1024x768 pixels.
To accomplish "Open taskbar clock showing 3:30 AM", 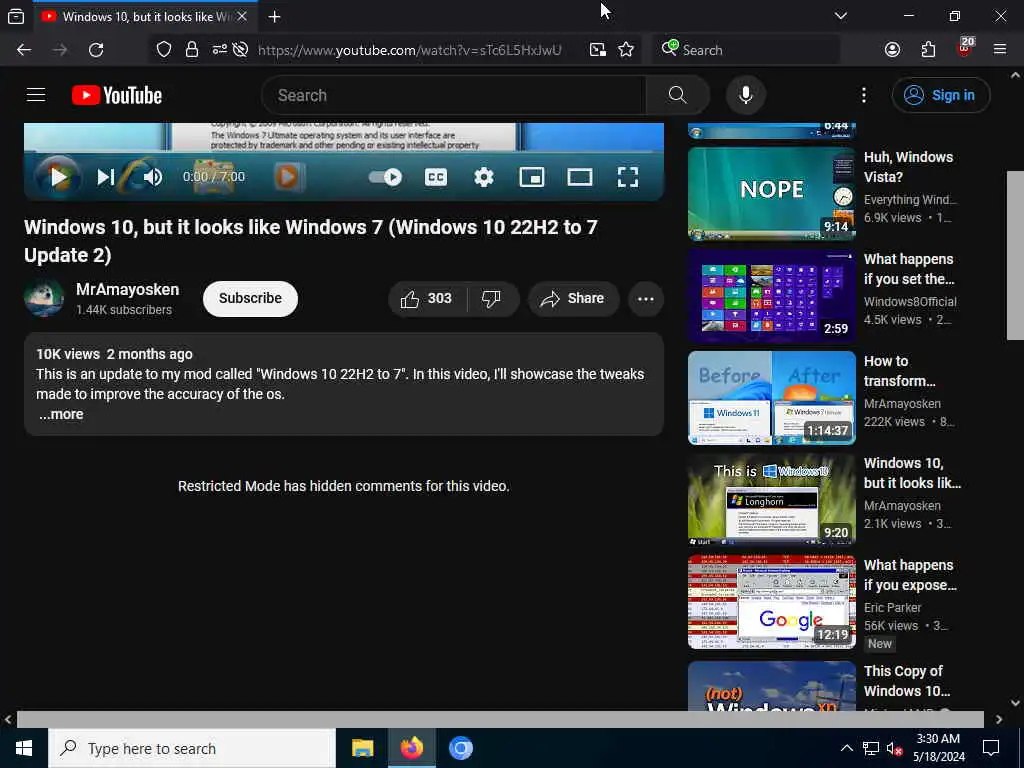I will (x=938, y=748).
